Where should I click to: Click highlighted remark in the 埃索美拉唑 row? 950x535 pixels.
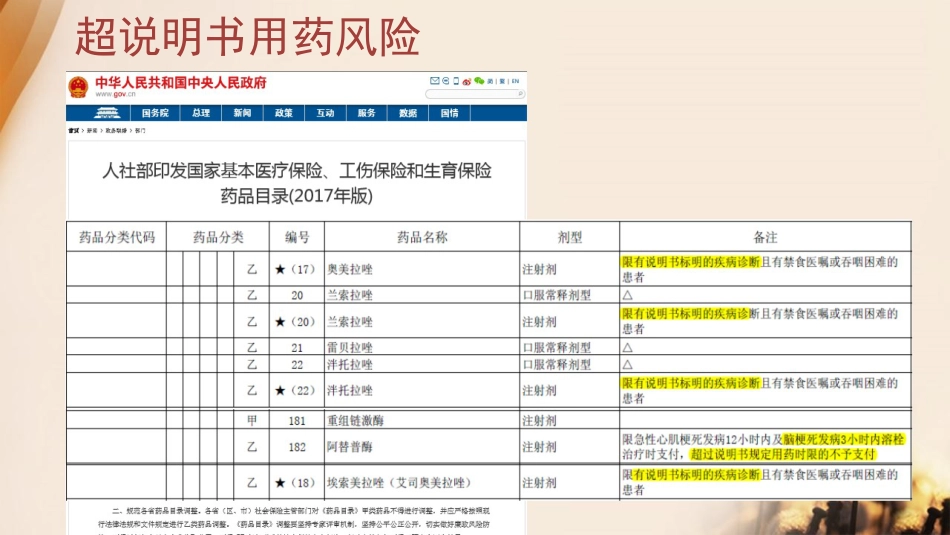697,474
